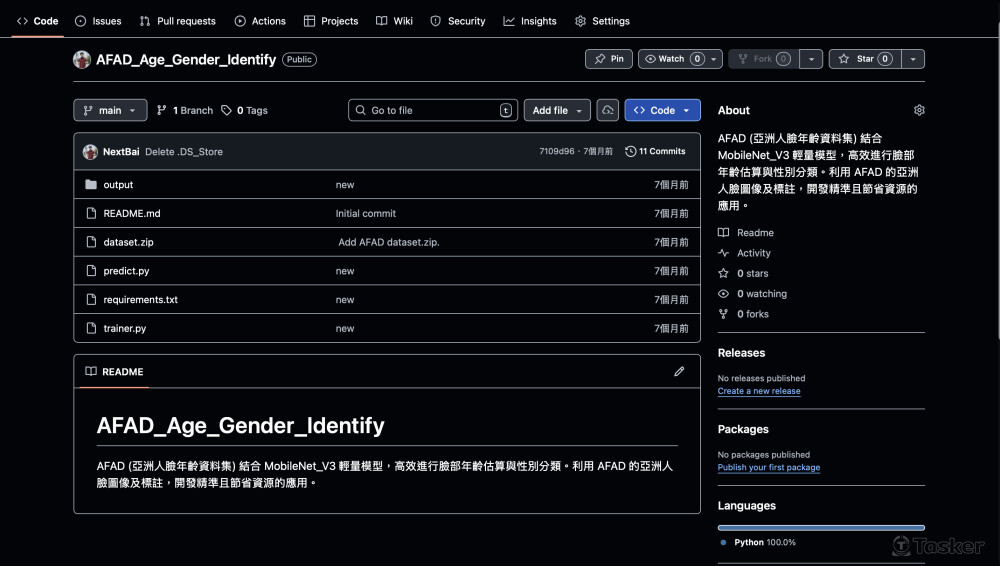The height and width of the screenshot is (566, 1000).
Task: Open the green Code clone dropdown
Action: coord(663,110)
